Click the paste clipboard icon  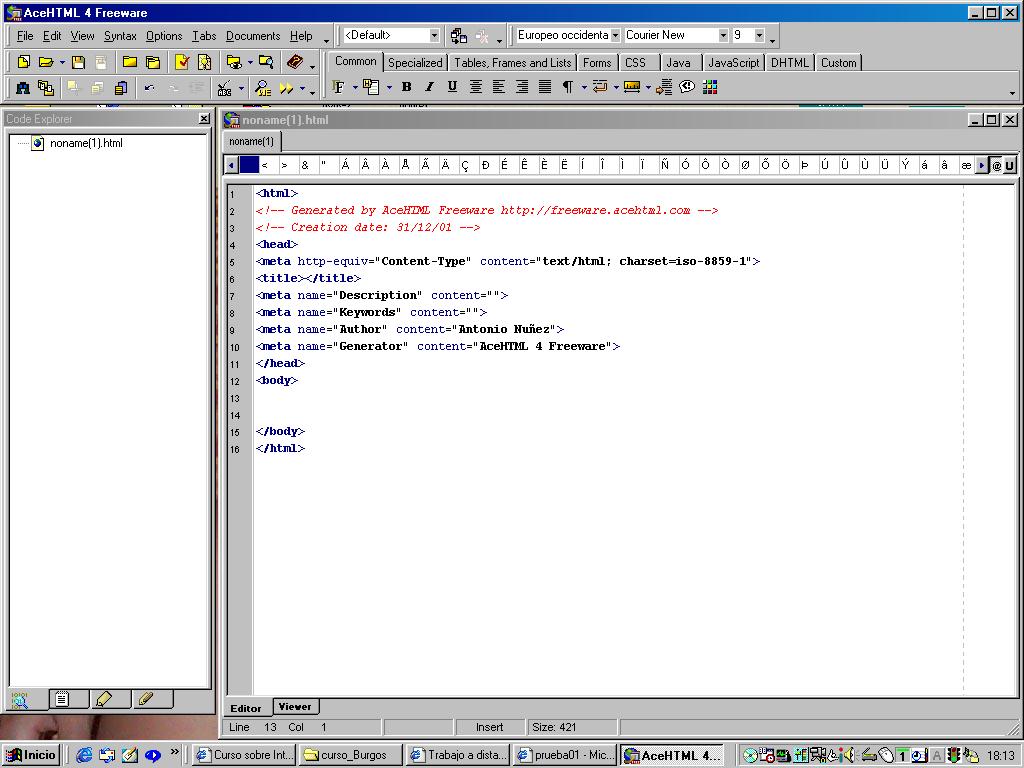[121, 88]
